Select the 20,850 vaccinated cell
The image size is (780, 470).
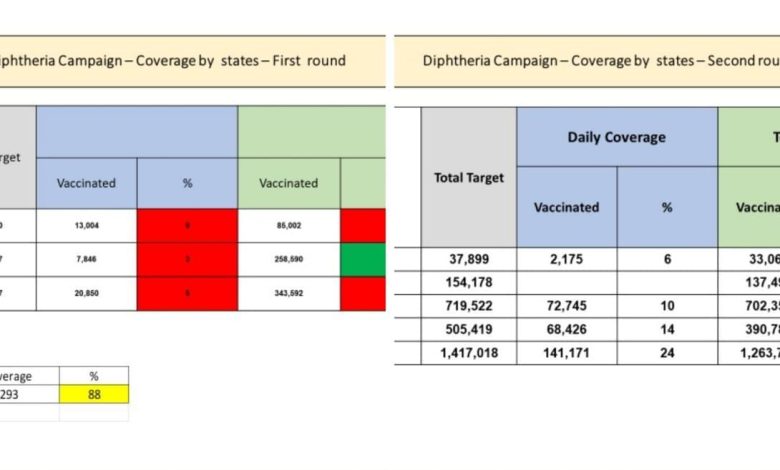(87, 293)
